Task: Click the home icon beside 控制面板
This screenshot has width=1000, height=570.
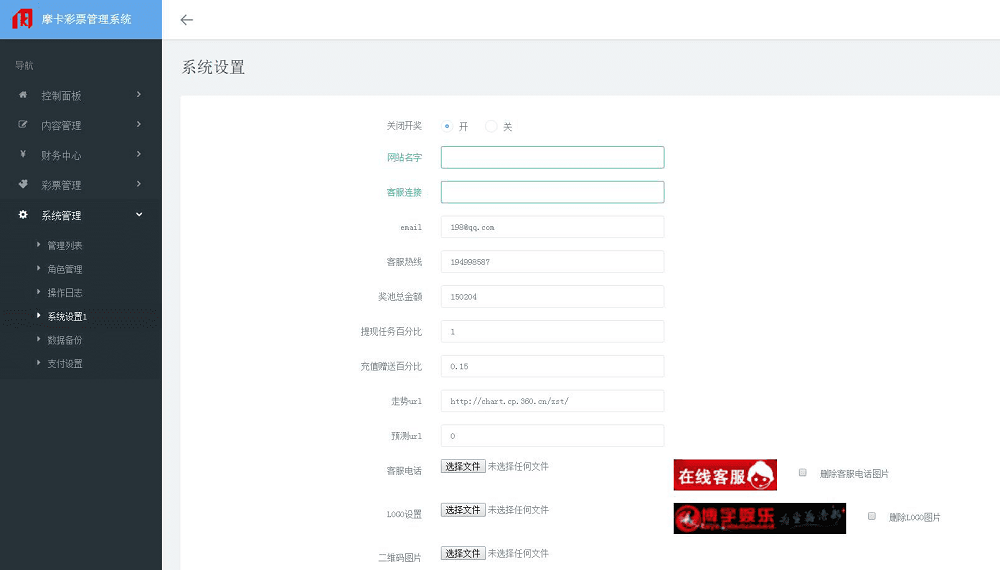Action: [23, 95]
